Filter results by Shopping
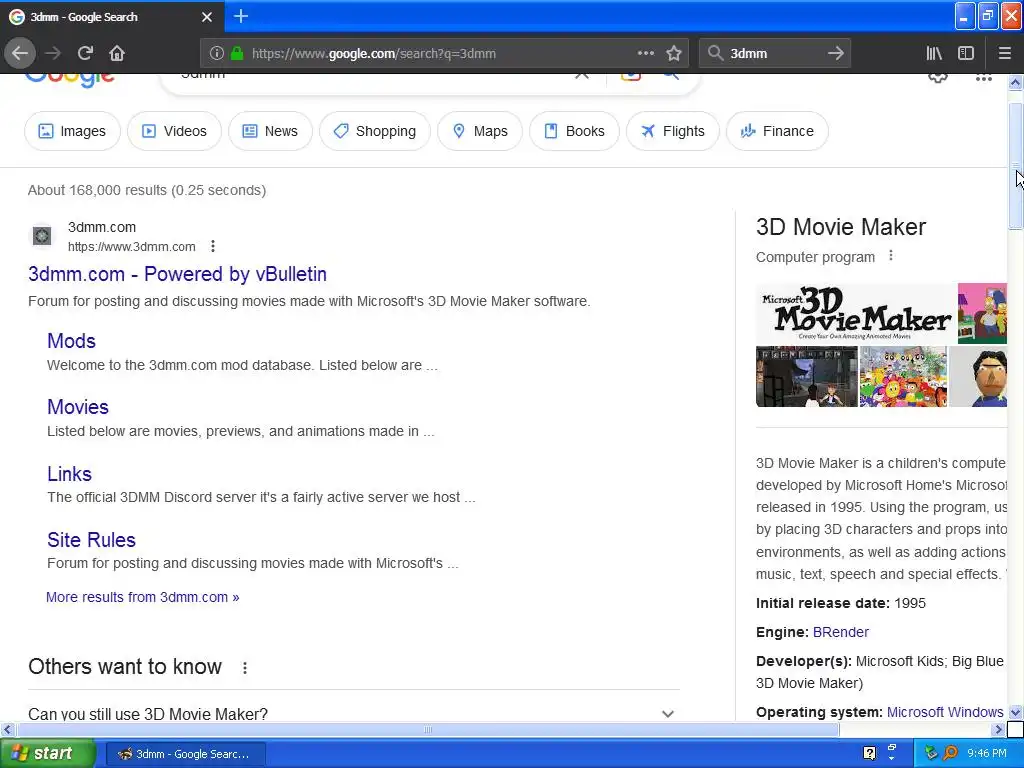 [375, 131]
